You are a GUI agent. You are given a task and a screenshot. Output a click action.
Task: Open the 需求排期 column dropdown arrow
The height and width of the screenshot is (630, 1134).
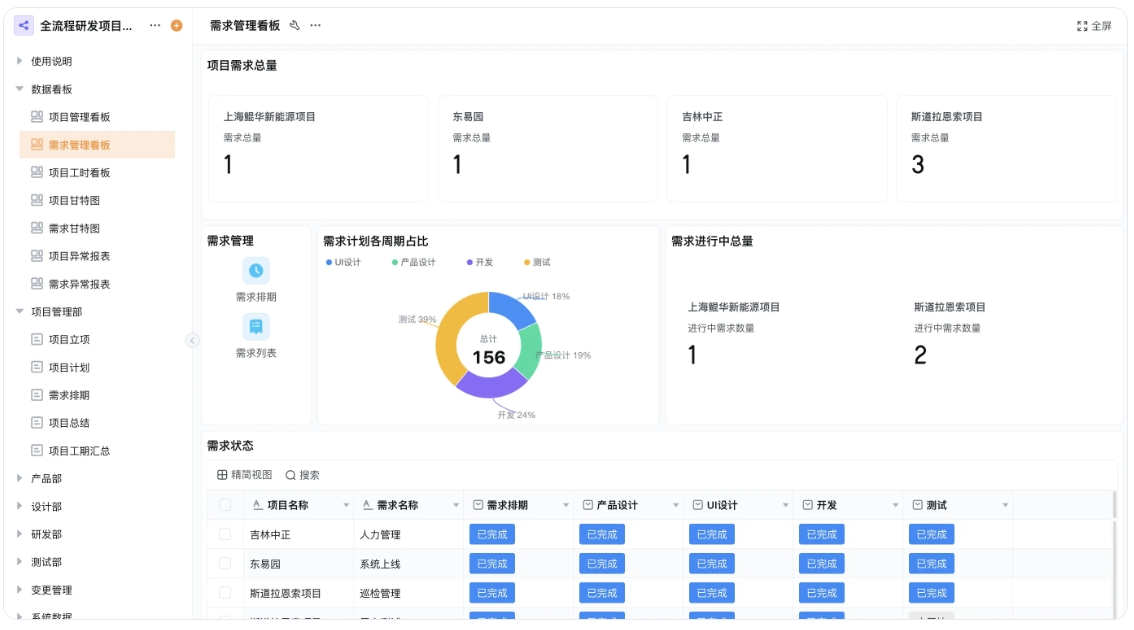tap(565, 504)
